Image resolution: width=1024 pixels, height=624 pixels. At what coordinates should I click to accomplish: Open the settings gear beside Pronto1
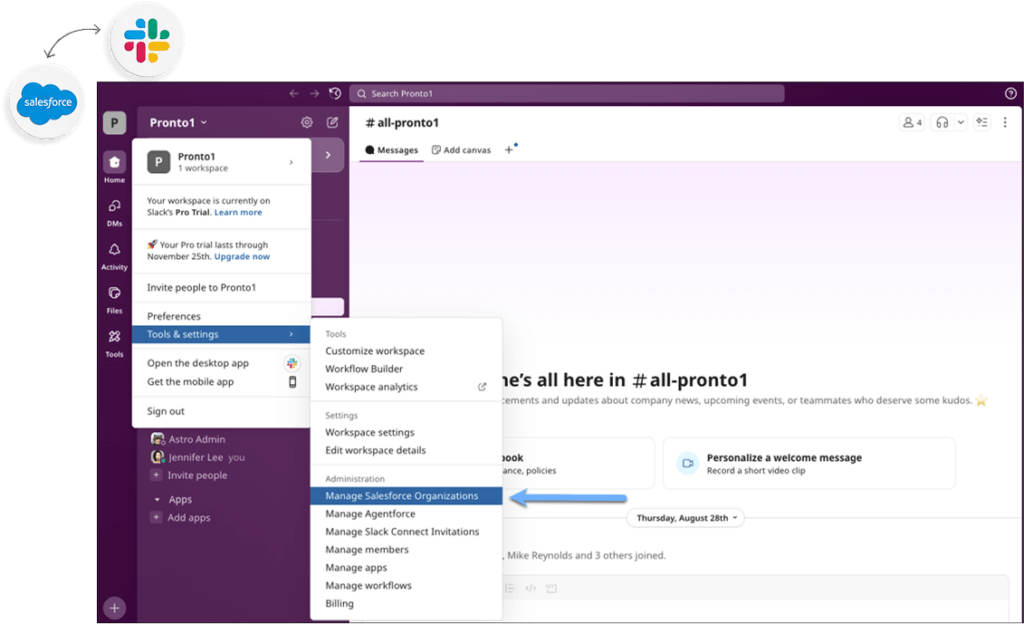pyautogui.click(x=306, y=122)
